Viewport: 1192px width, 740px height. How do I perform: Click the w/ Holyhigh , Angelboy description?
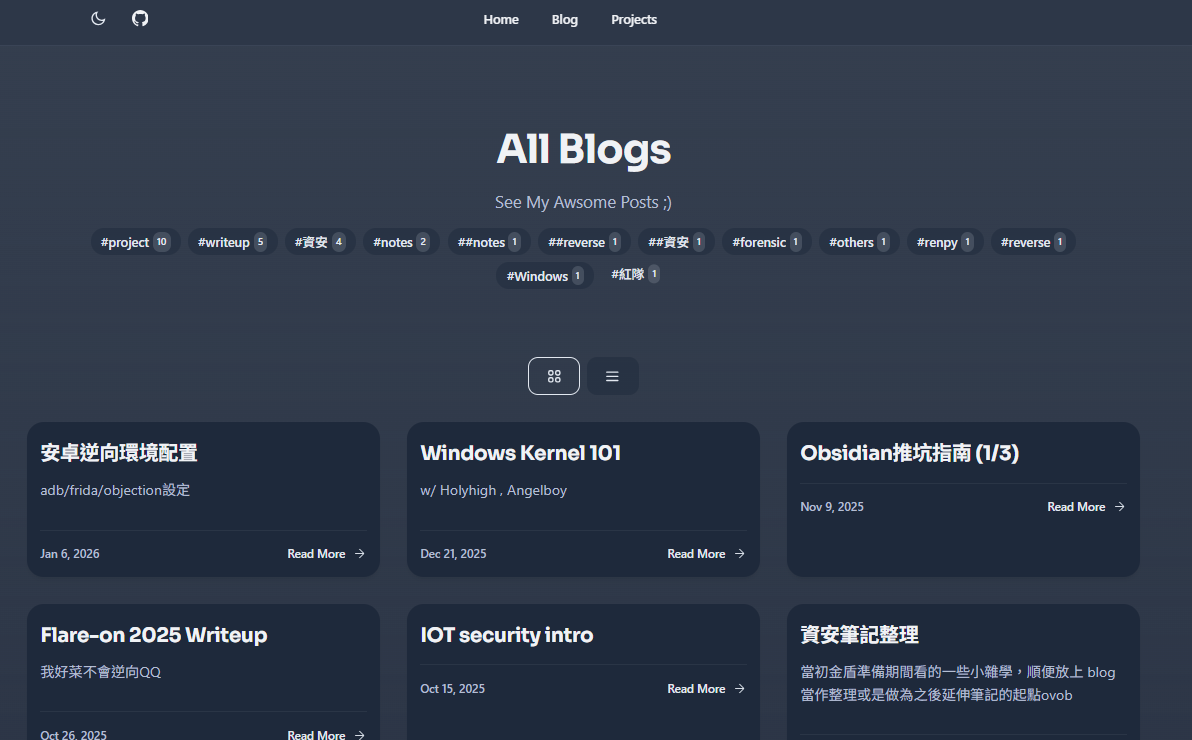point(493,490)
